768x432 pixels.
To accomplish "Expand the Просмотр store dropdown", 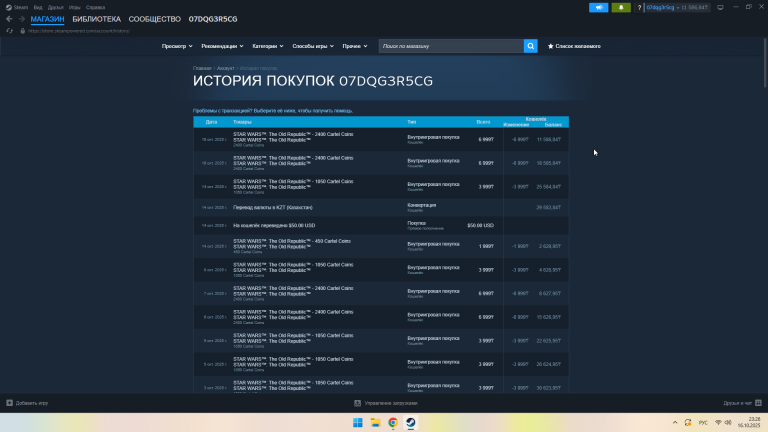I will (177, 46).
